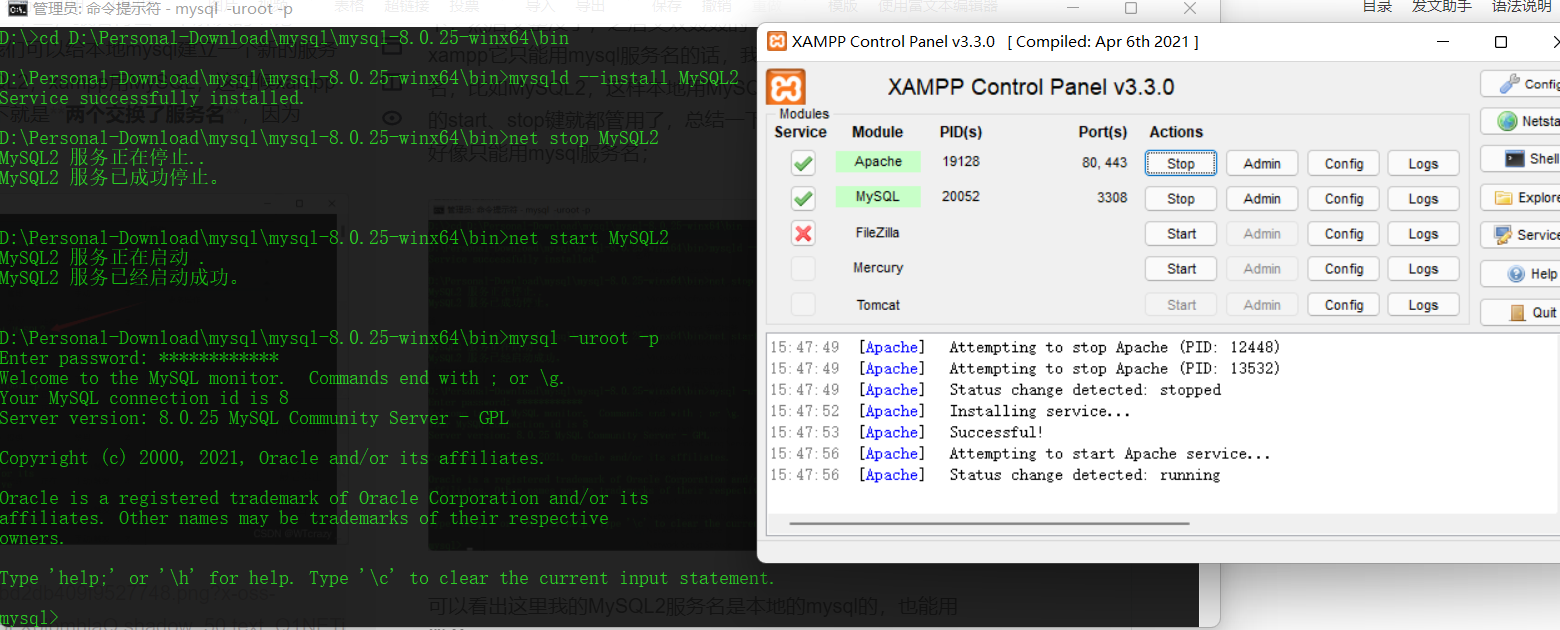Viewport: 1560px width, 630px height.
Task: View the MySQL Logs menu
Action: tap(1423, 199)
